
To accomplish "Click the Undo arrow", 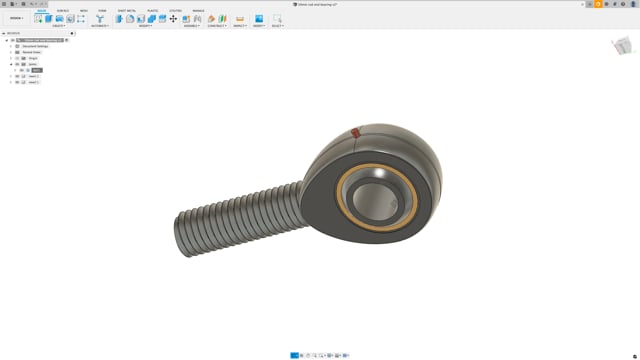I will 32,4.
